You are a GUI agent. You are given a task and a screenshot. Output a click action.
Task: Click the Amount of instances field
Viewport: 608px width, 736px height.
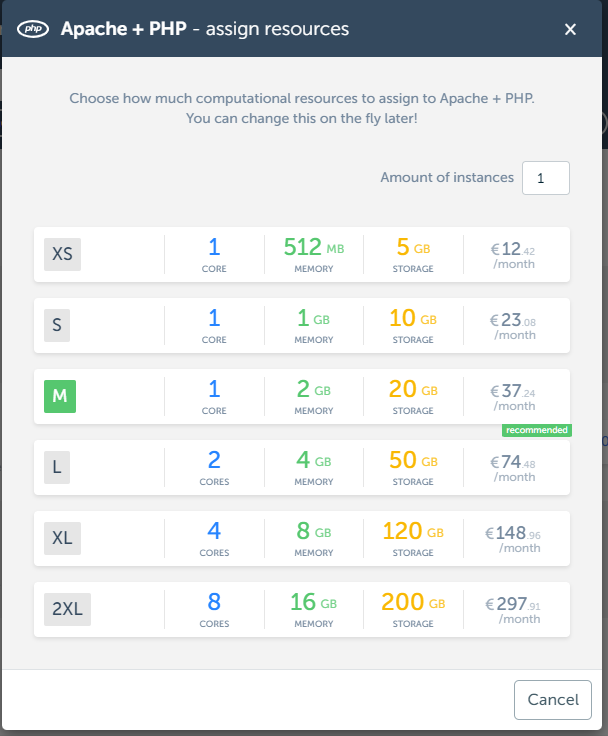546,178
